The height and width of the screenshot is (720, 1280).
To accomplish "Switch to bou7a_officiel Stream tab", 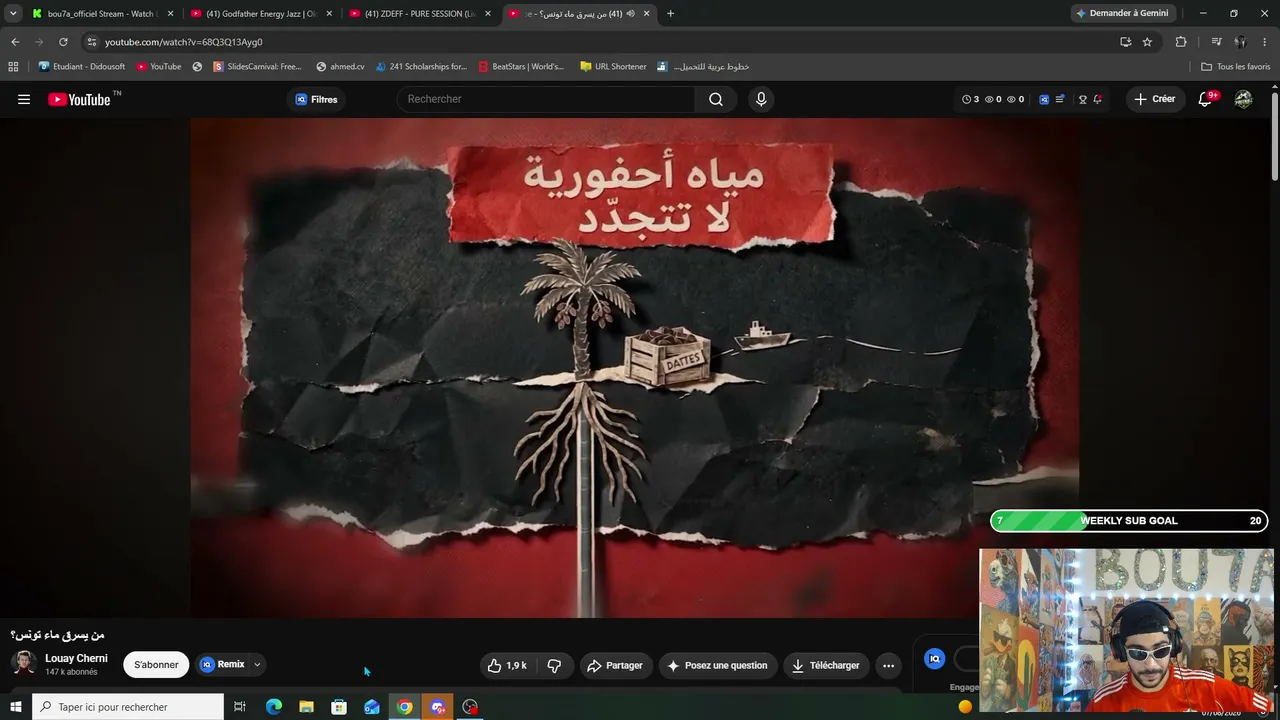I will click(x=100, y=14).
